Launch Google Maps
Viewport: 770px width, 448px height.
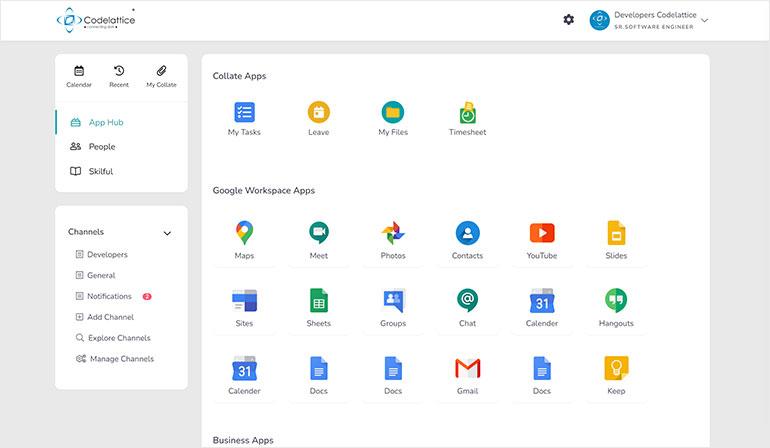pos(244,240)
